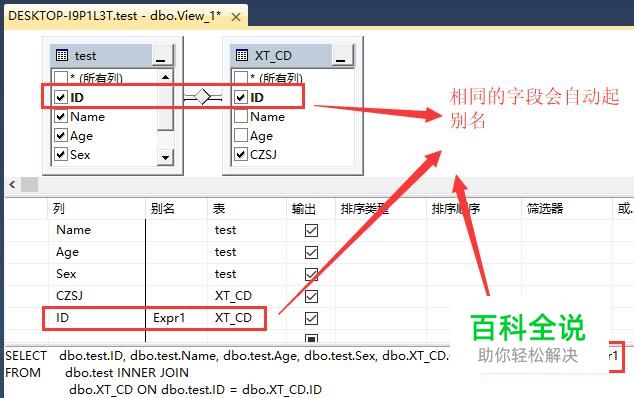The width and height of the screenshot is (634, 398).
Task: Click scroll down arrow in test table
Action: pos(165,157)
